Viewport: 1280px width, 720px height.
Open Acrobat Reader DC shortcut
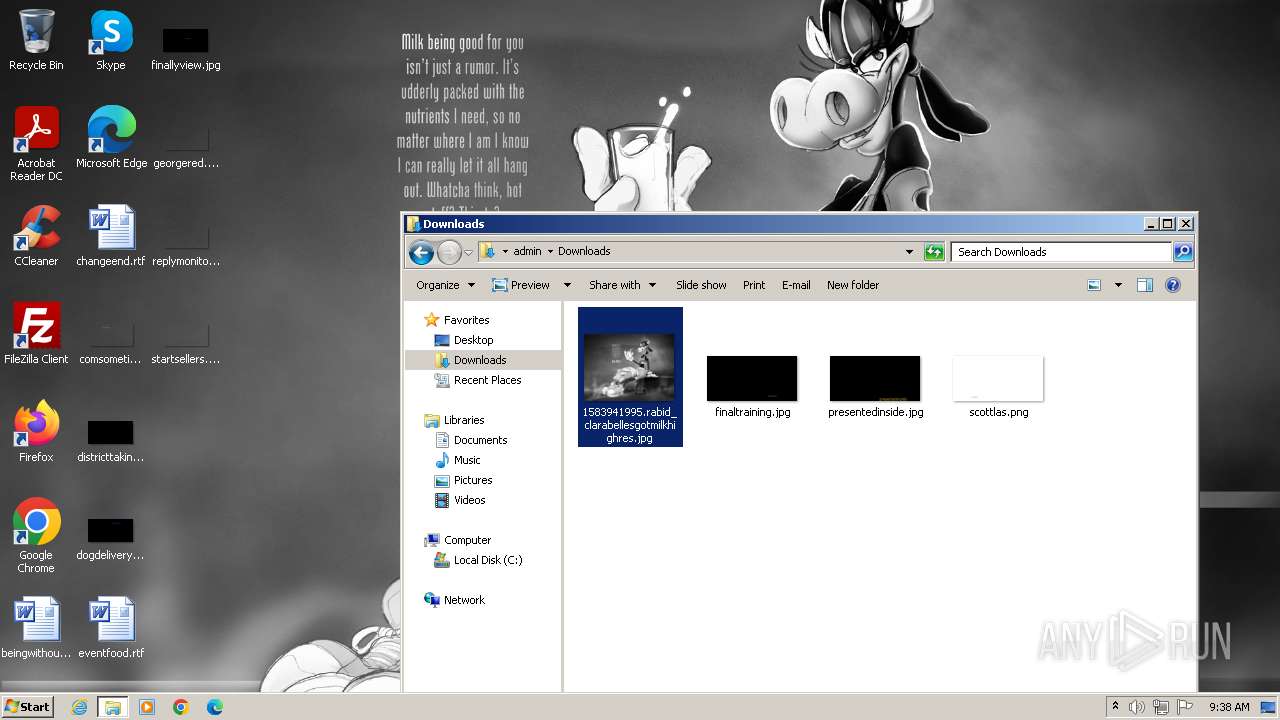pos(36,144)
